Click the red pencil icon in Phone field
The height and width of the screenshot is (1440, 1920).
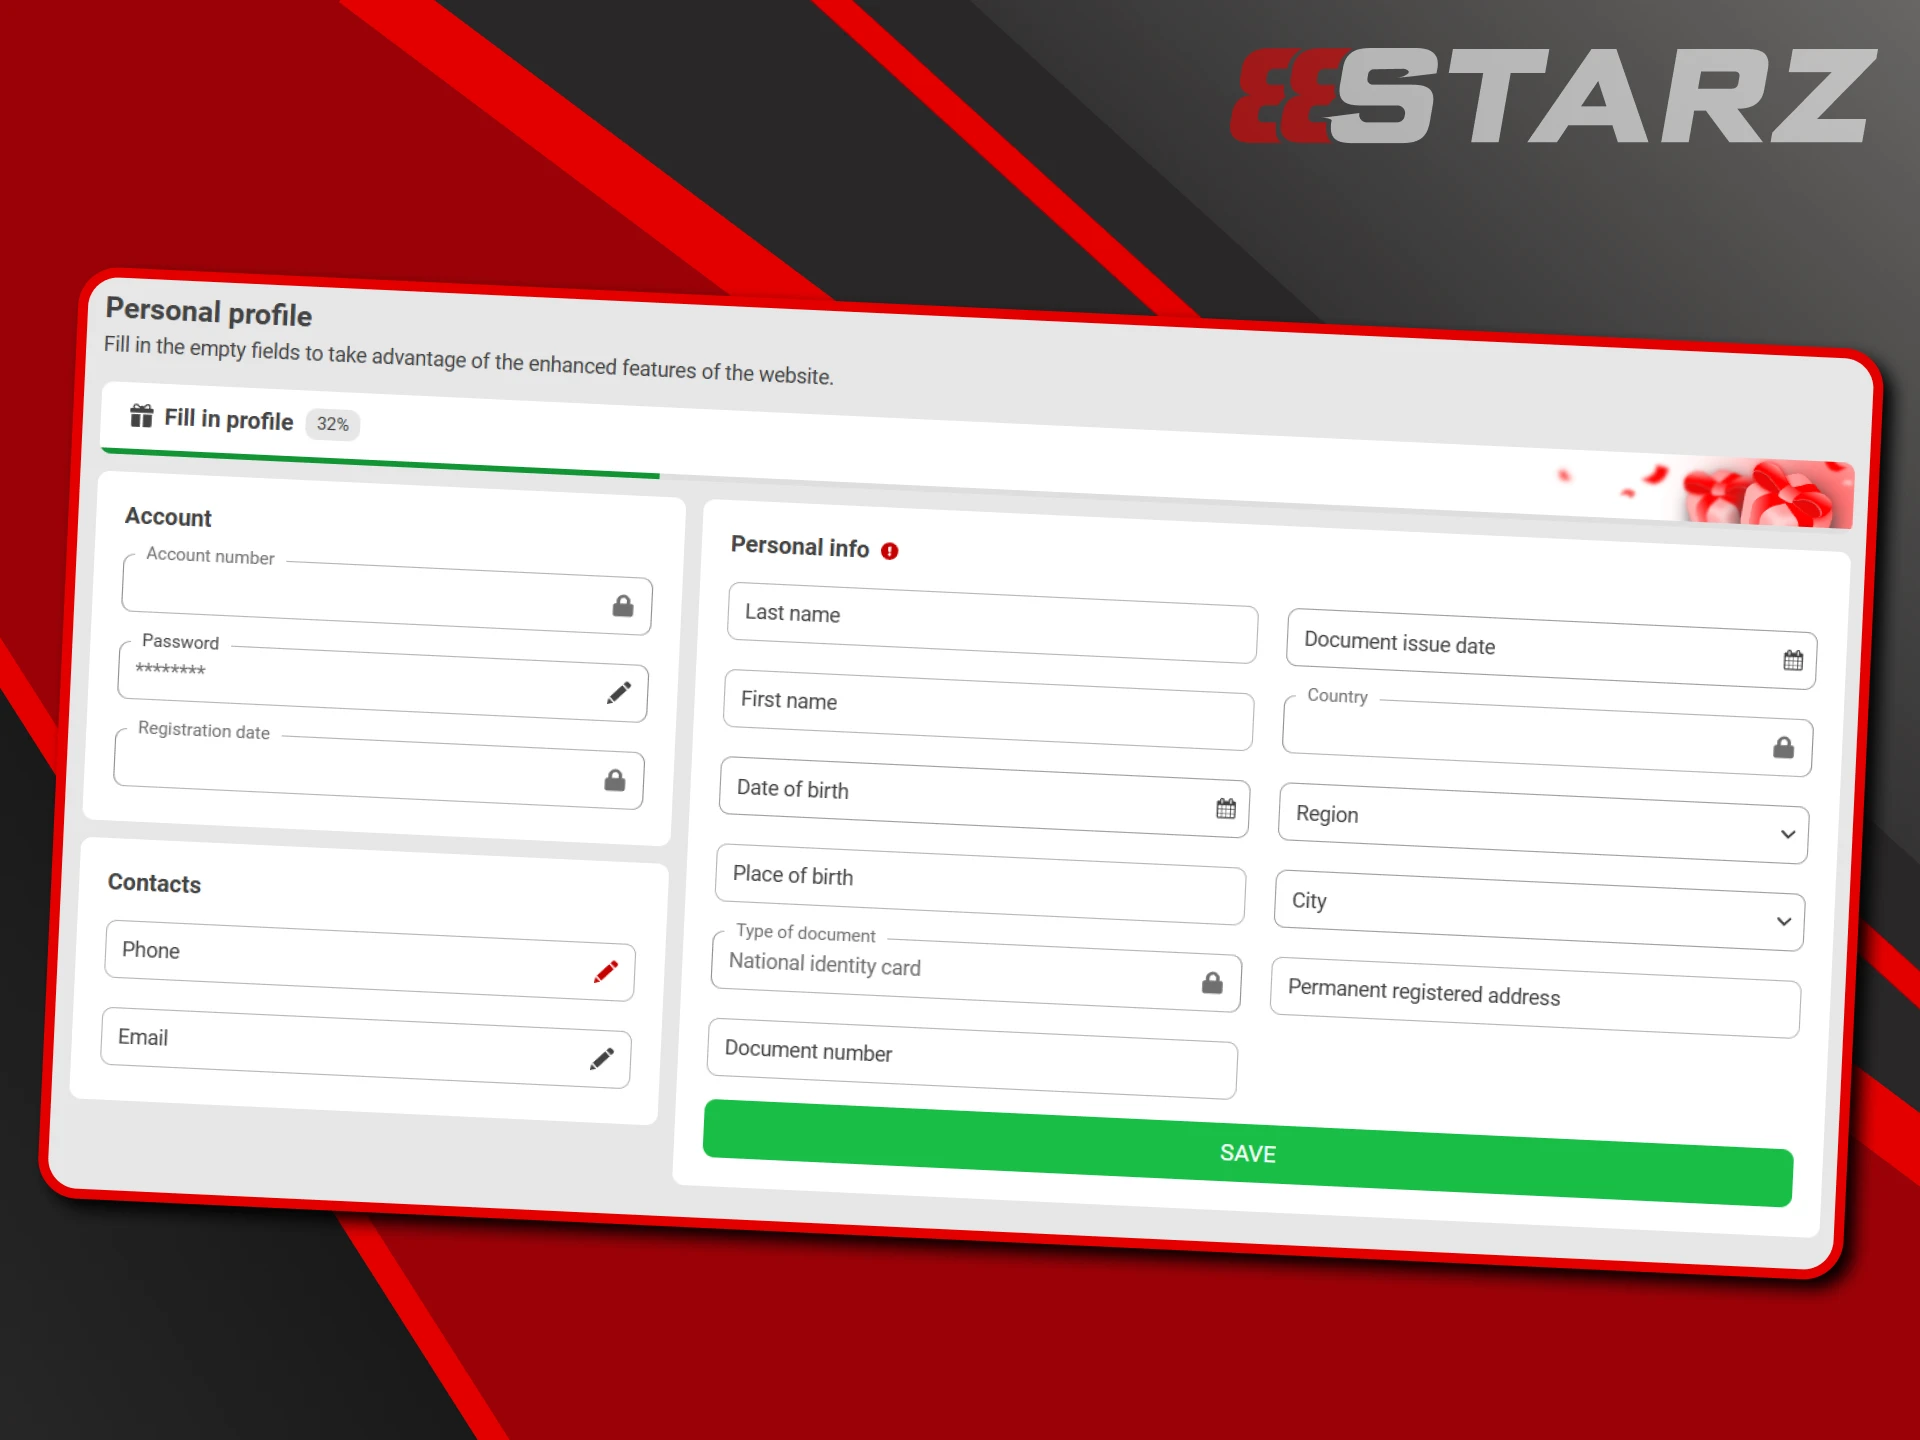[606, 971]
